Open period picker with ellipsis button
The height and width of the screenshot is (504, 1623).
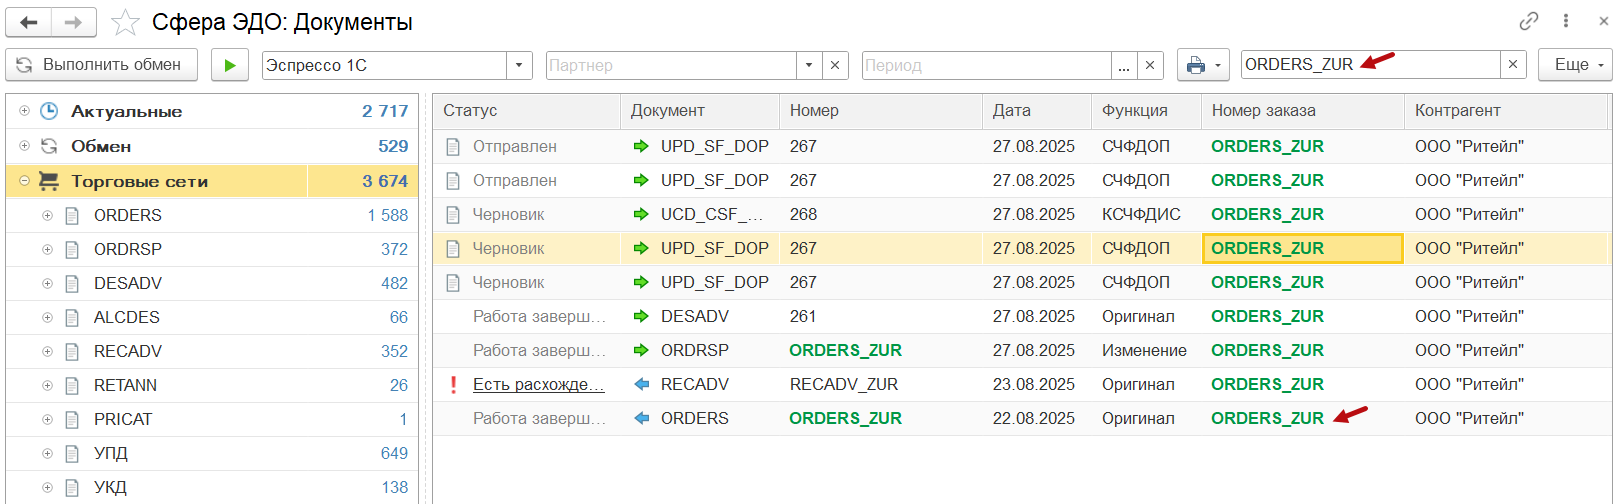[1124, 65]
